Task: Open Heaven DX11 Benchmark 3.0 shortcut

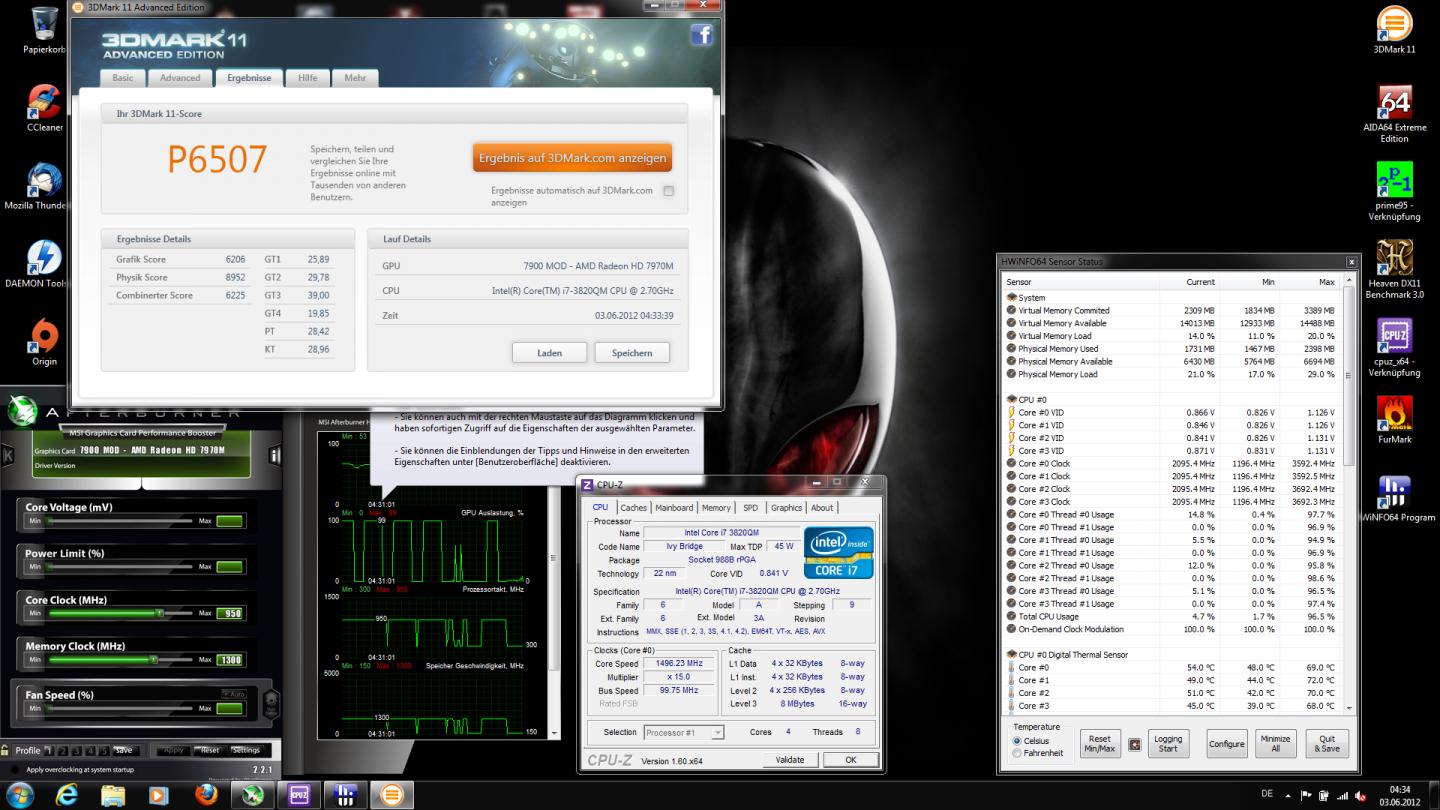Action: [1394, 258]
